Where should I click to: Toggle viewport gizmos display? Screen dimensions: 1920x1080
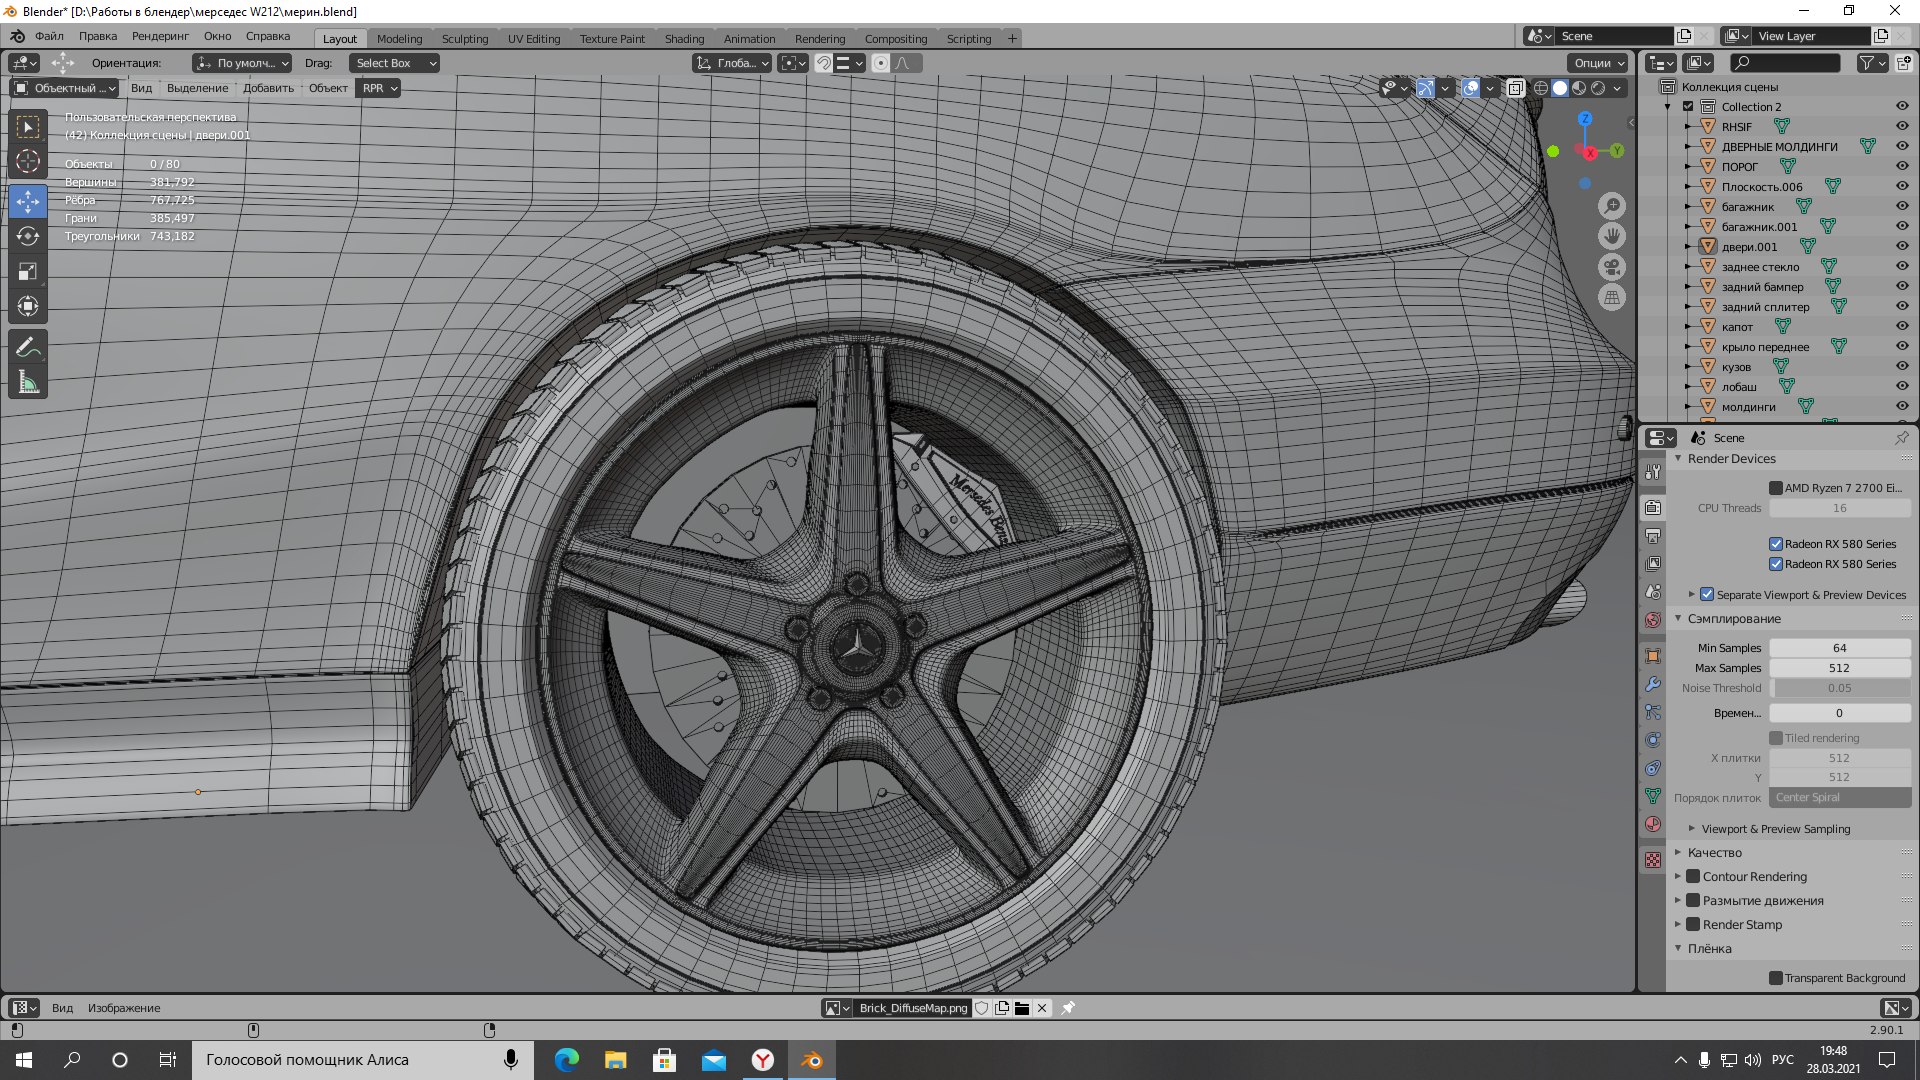pyautogui.click(x=1425, y=88)
